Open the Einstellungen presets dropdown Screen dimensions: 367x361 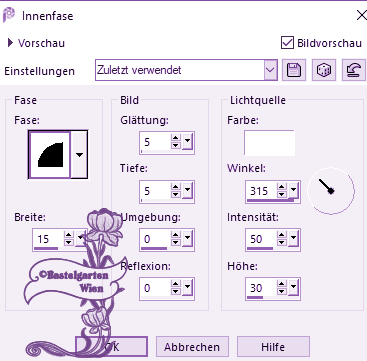tap(271, 70)
